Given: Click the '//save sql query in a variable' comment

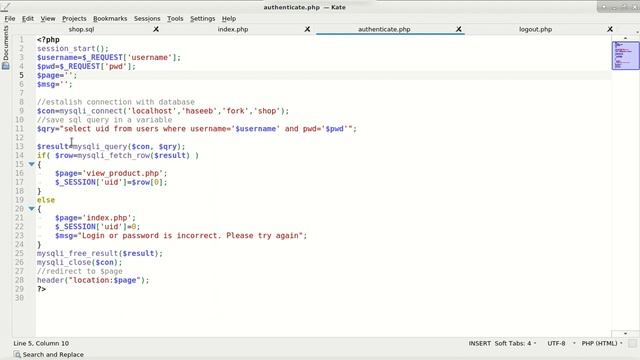Looking at the screenshot, I should coord(104,120).
